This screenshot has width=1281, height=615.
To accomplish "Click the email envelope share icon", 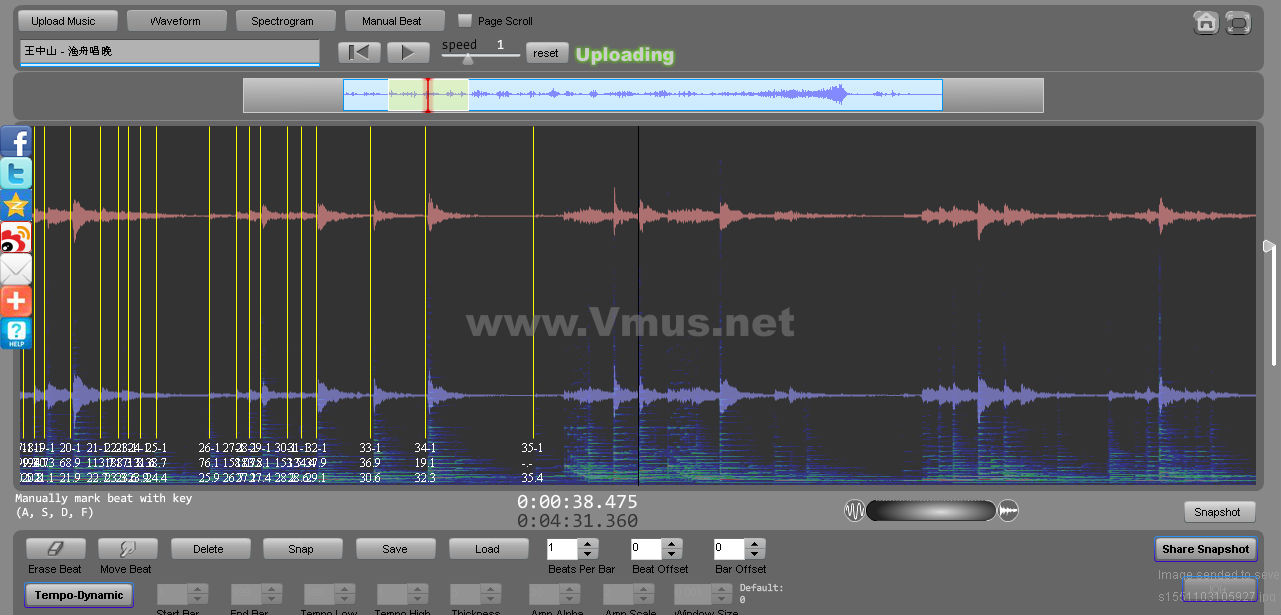I will click(x=16, y=270).
